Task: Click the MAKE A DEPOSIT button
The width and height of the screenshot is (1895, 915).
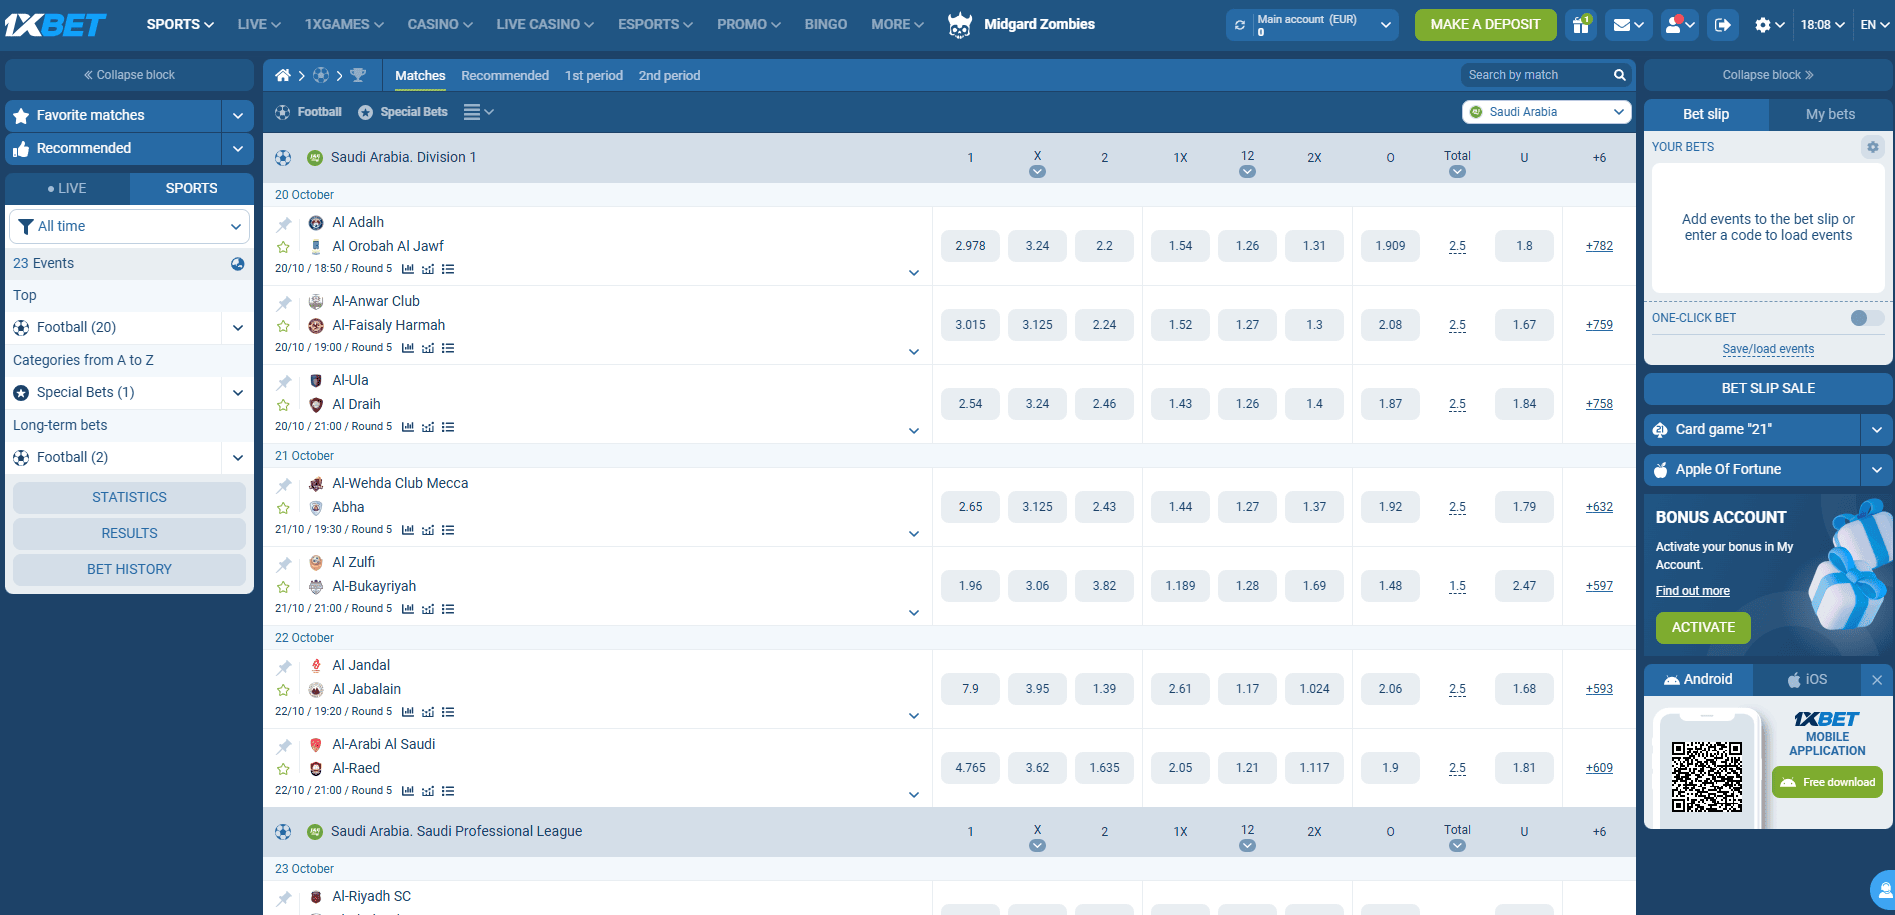Action: tap(1485, 24)
